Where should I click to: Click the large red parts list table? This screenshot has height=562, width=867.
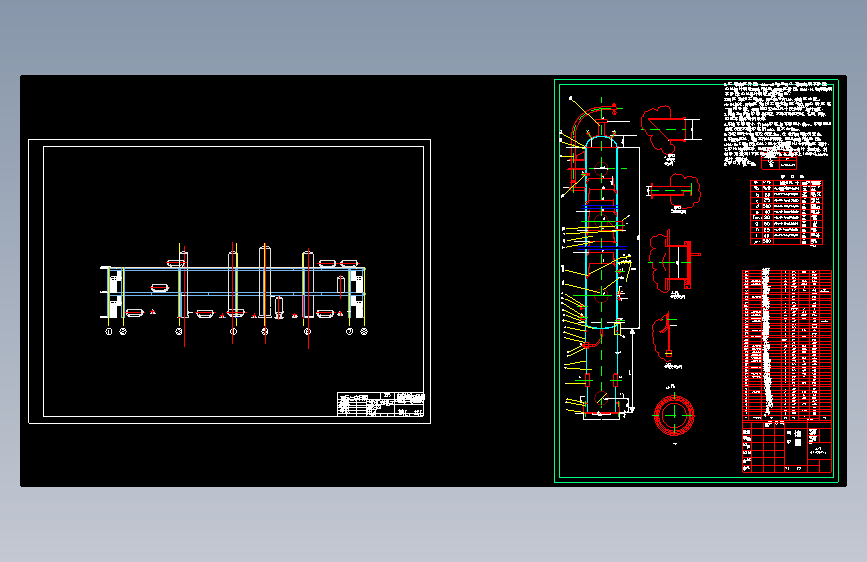[787, 345]
